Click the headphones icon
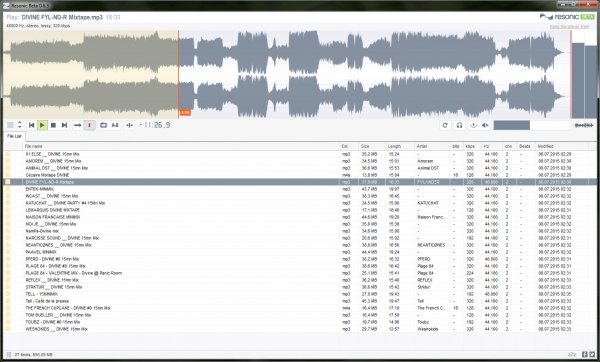Image resolution: width=600 pixels, height=362 pixels. coord(459,125)
